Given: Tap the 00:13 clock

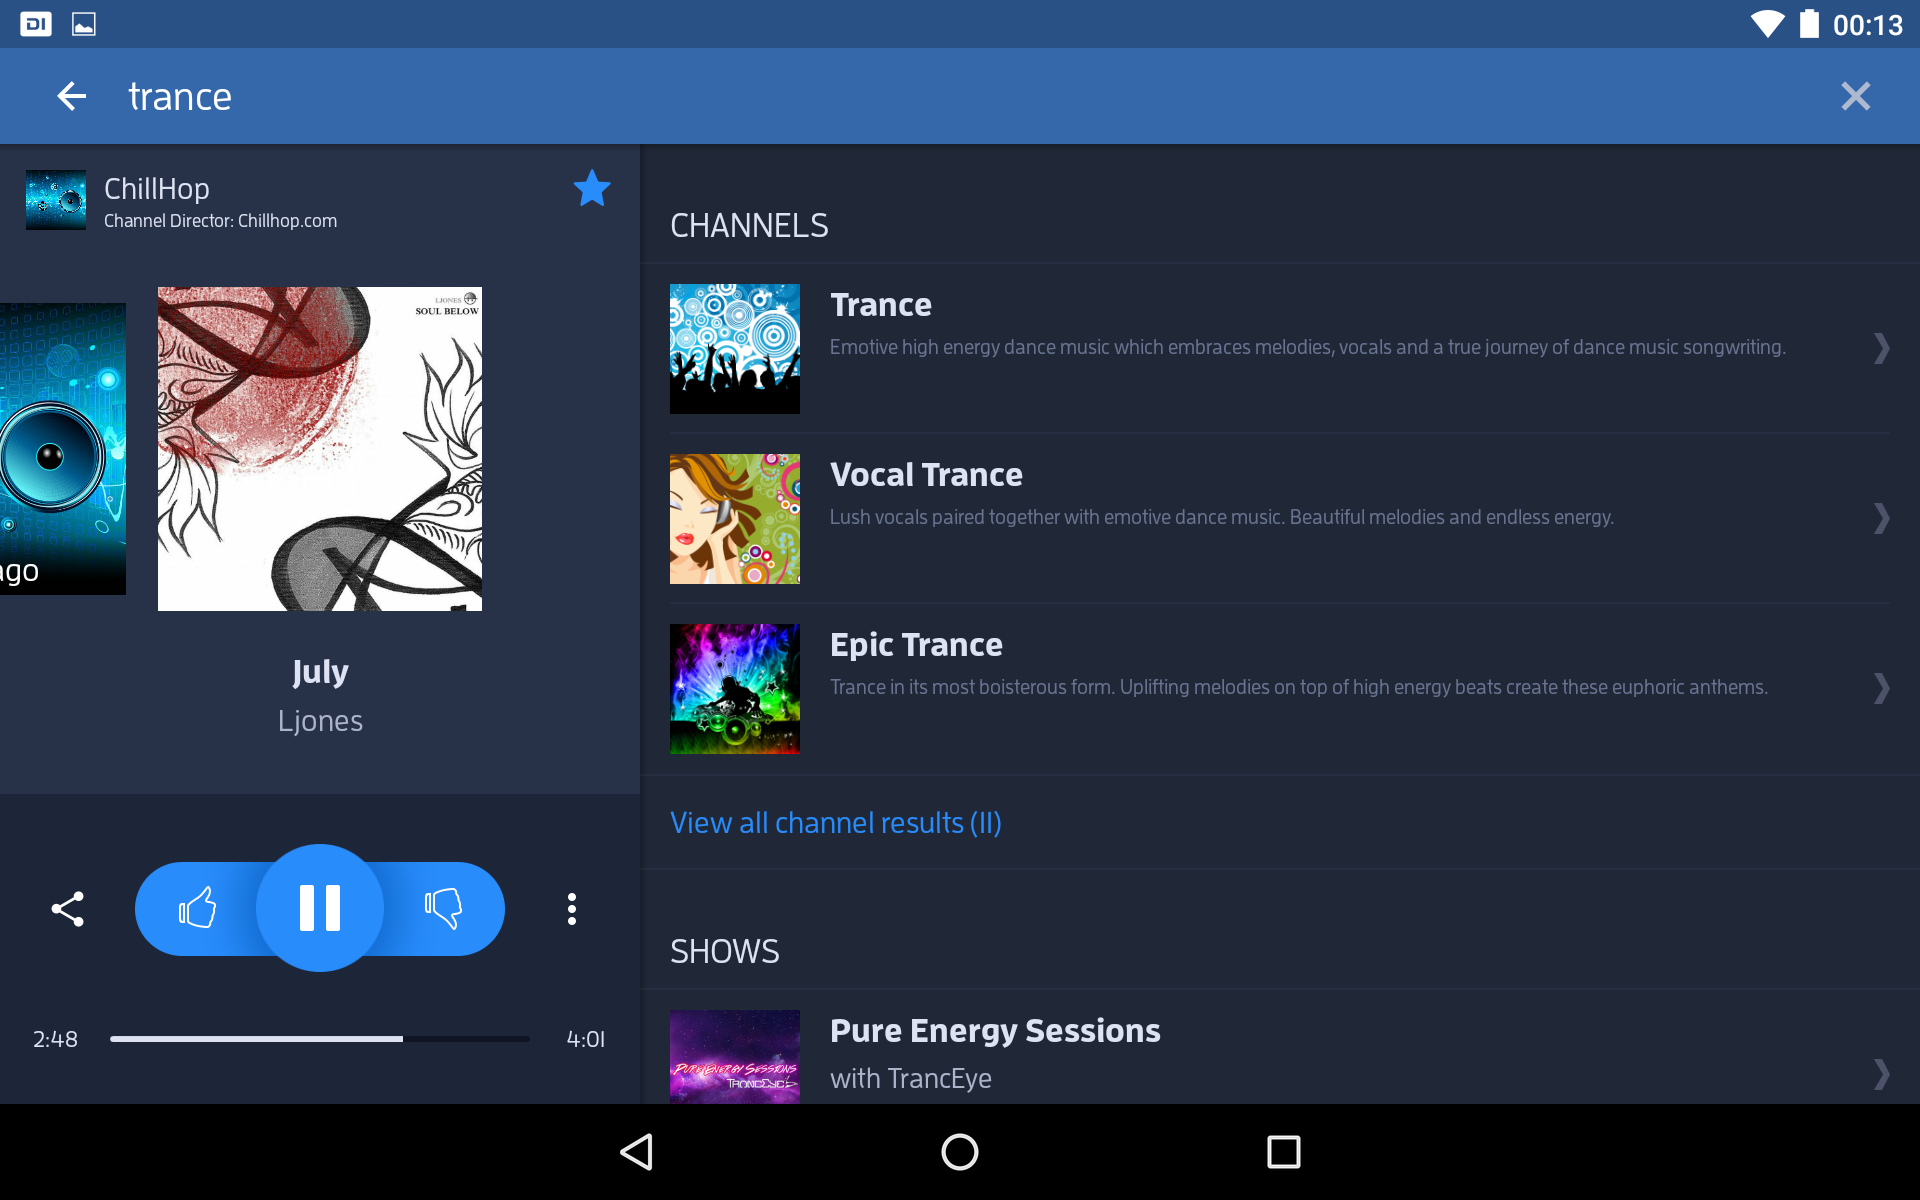Looking at the screenshot, I should [1867, 25].
